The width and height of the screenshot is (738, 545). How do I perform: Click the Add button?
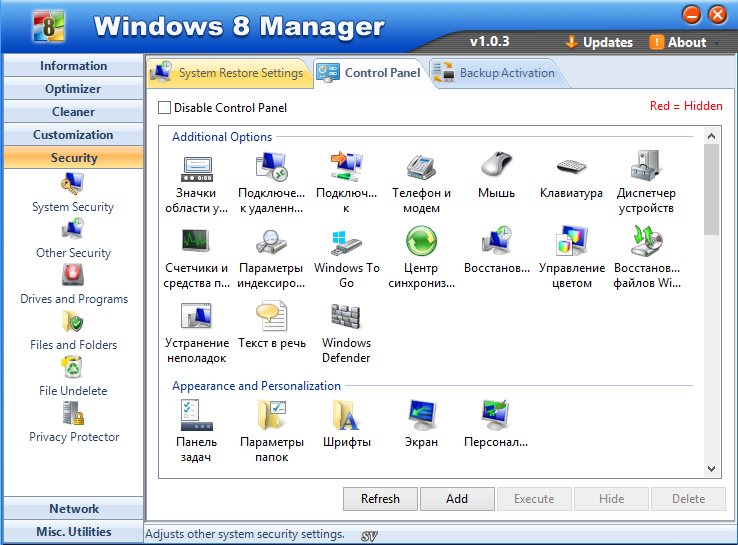(x=457, y=499)
